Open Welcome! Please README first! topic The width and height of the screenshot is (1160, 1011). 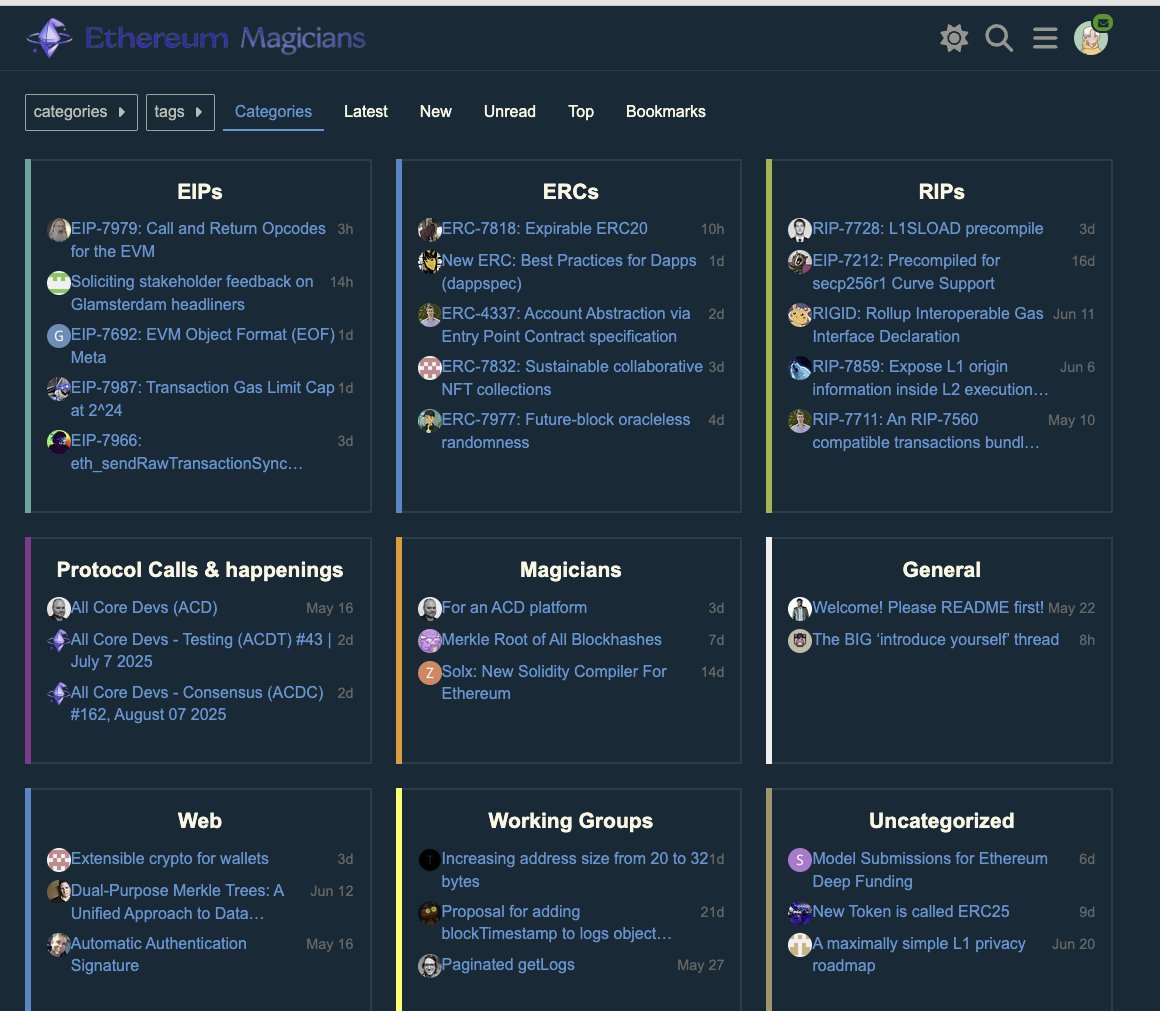(x=928, y=607)
